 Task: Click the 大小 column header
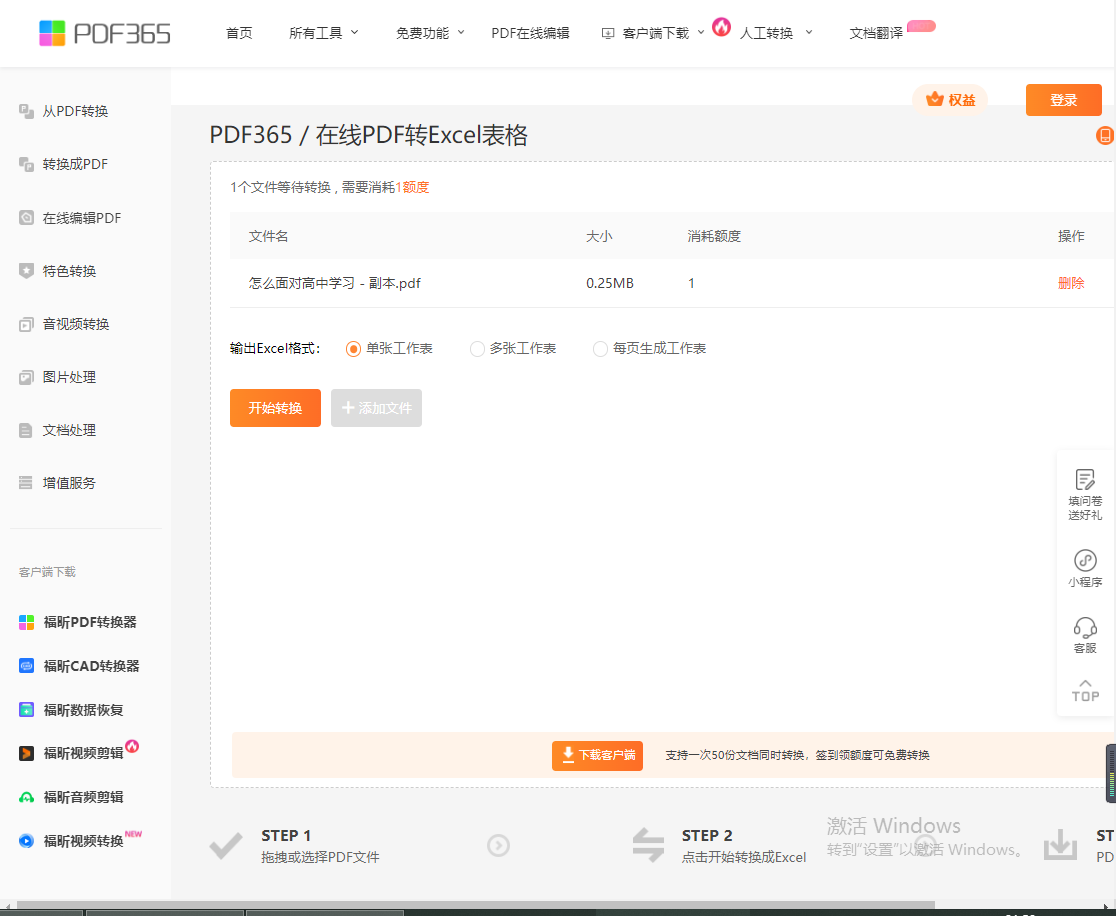599,236
